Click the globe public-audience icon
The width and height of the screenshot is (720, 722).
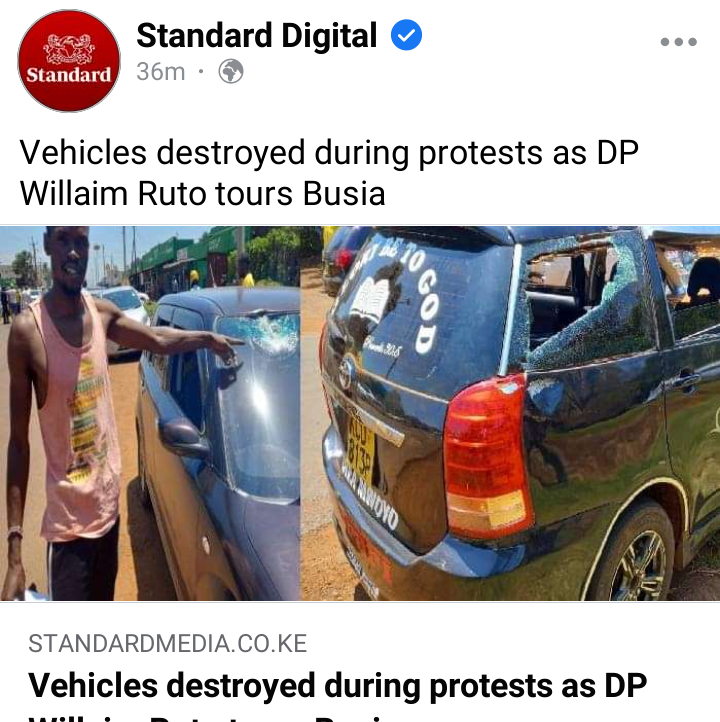(x=231, y=71)
